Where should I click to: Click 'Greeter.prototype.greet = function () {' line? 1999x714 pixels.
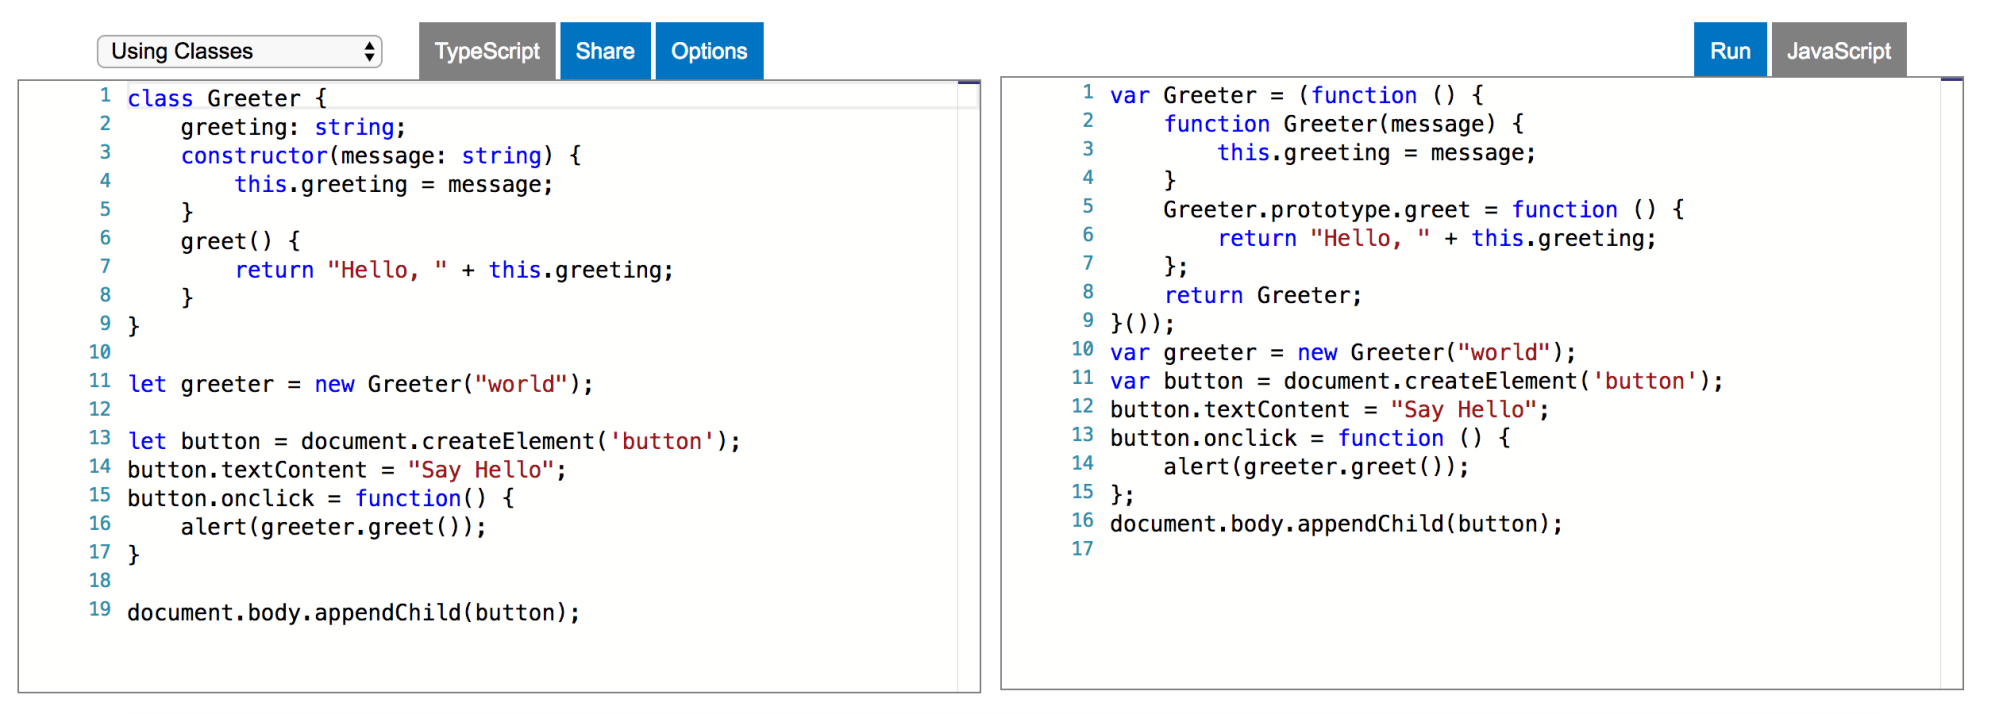click(x=1424, y=210)
